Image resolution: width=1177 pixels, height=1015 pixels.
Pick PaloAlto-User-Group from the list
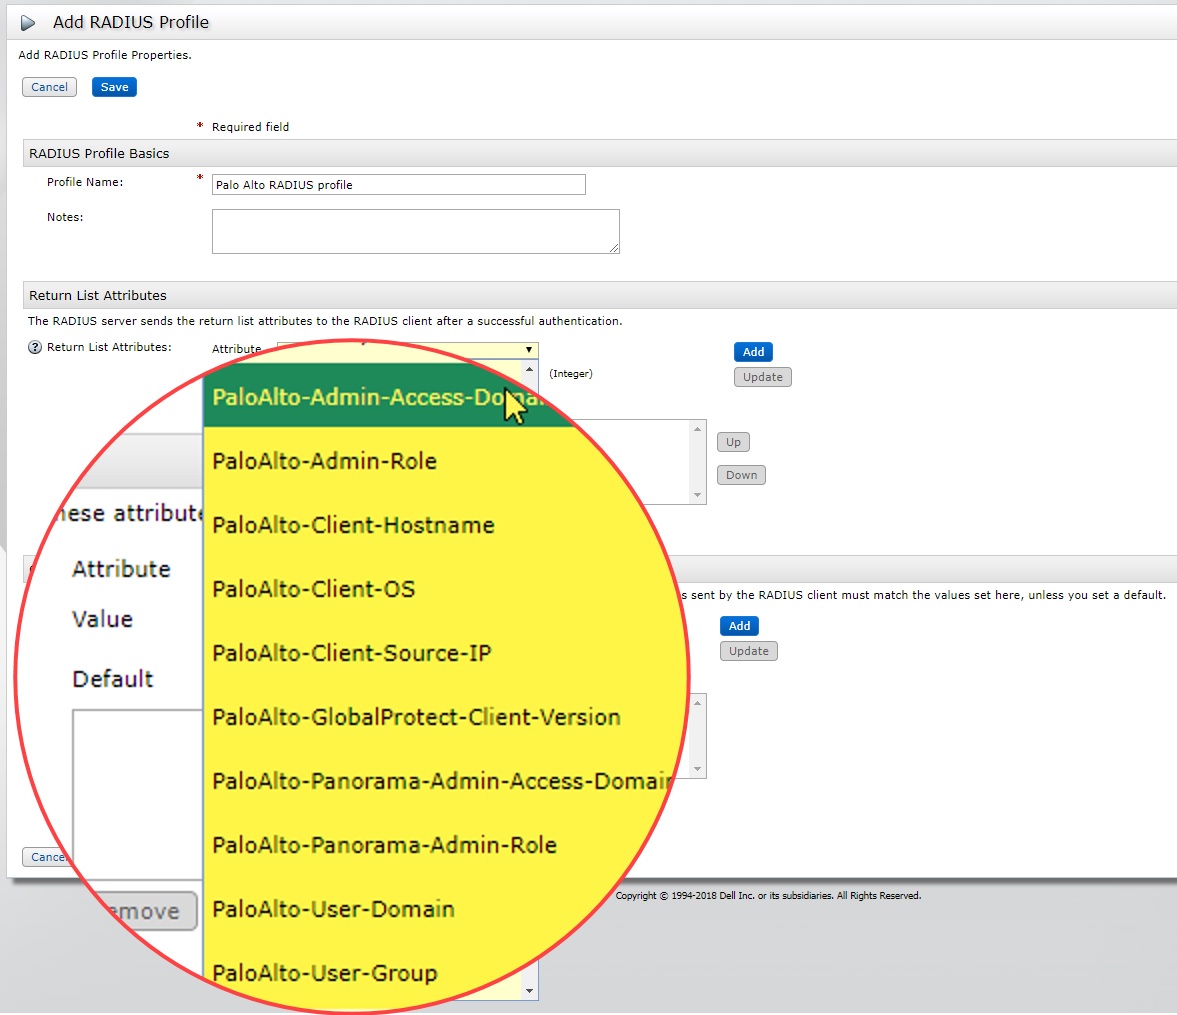point(324,973)
